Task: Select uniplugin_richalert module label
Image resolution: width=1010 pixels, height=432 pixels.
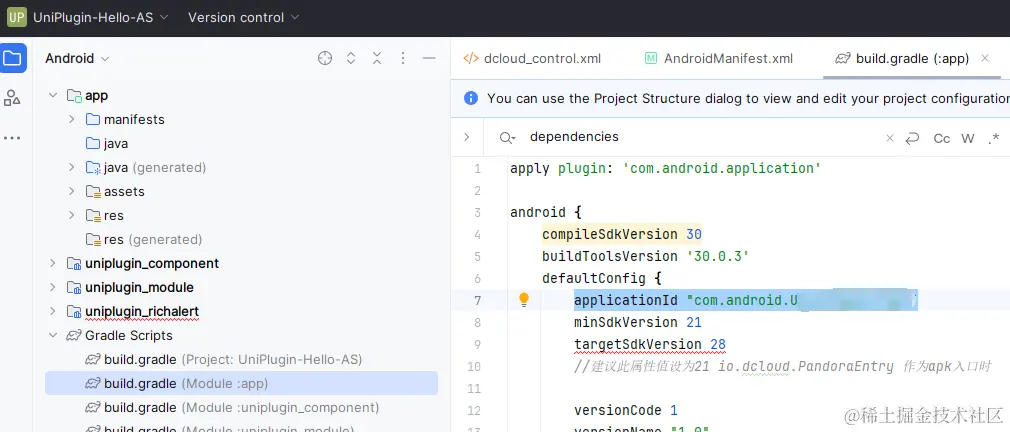Action: (142, 312)
